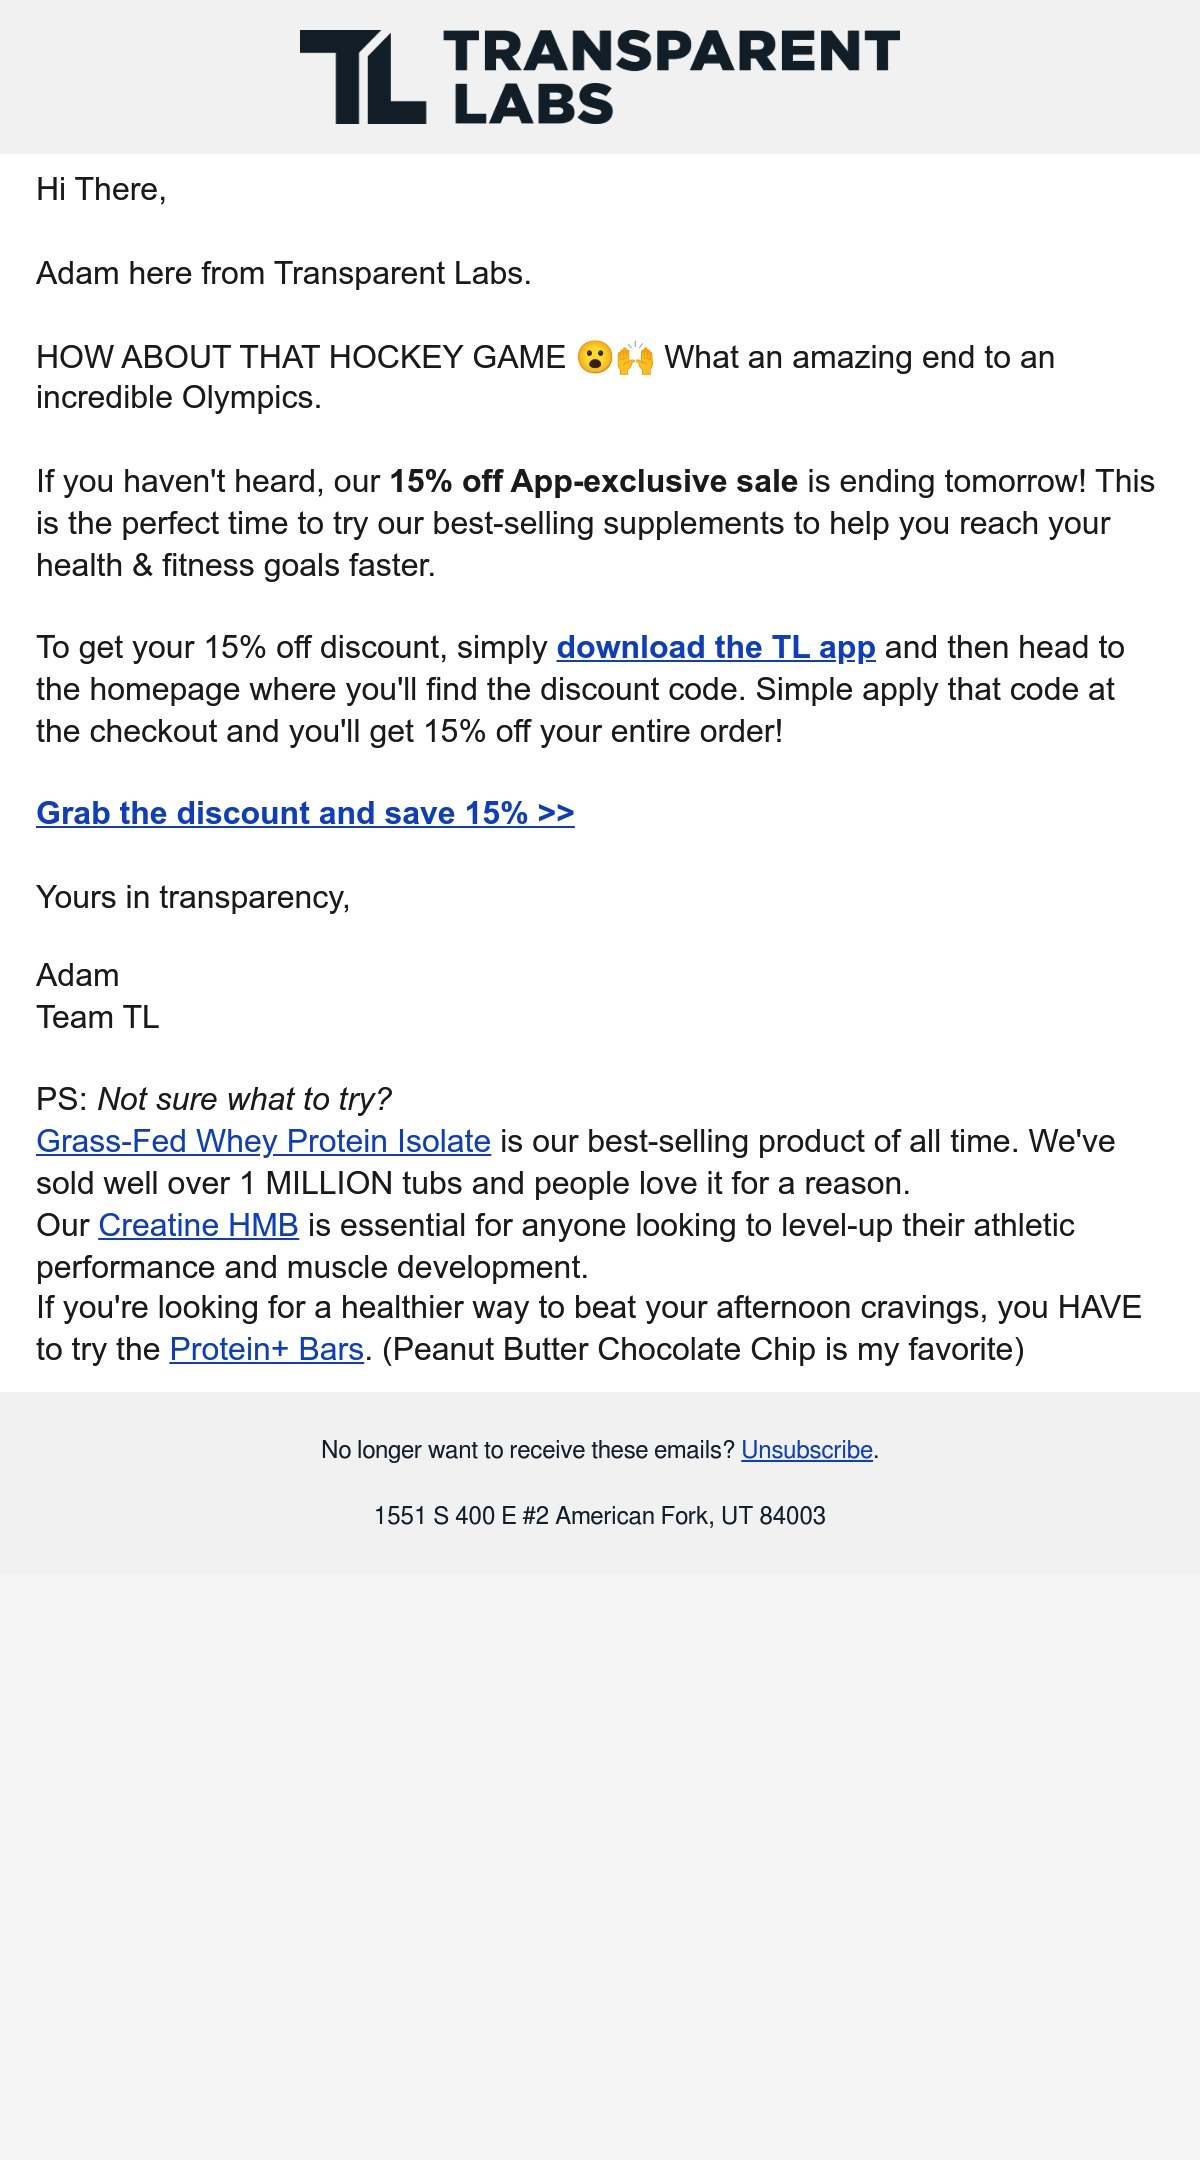Open the "download the TL app" link

(x=716, y=648)
